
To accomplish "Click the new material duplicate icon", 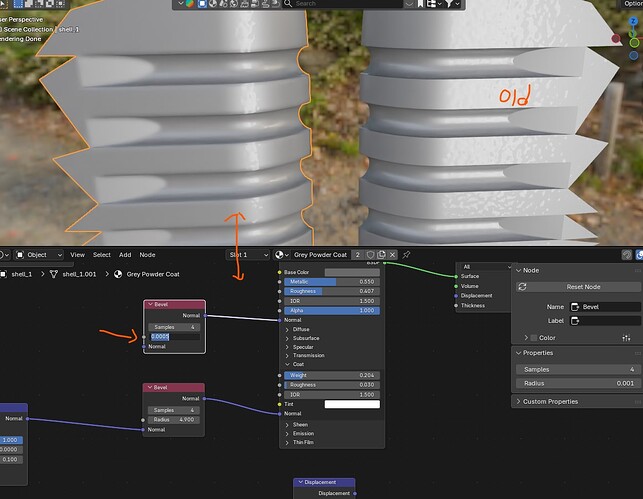I will [x=381, y=255].
